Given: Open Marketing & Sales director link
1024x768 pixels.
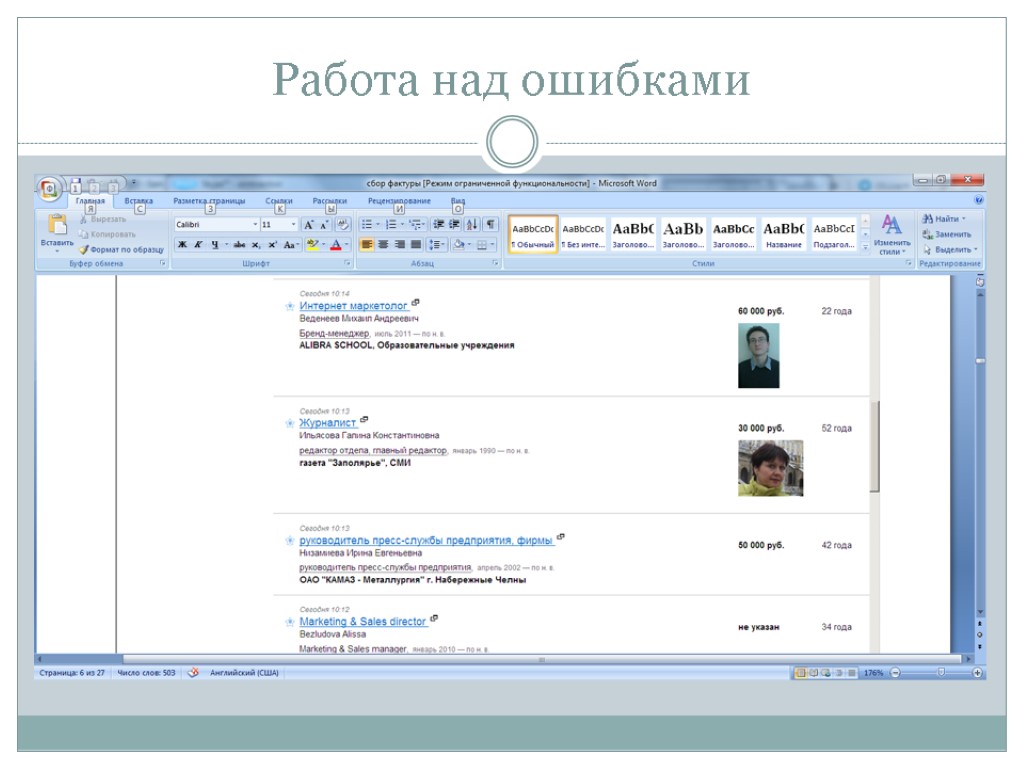Looking at the screenshot, I should 363,622.
